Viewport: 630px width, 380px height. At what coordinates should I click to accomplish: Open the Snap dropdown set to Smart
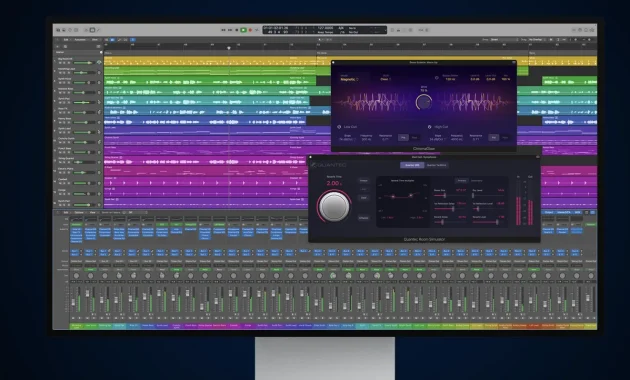point(504,39)
